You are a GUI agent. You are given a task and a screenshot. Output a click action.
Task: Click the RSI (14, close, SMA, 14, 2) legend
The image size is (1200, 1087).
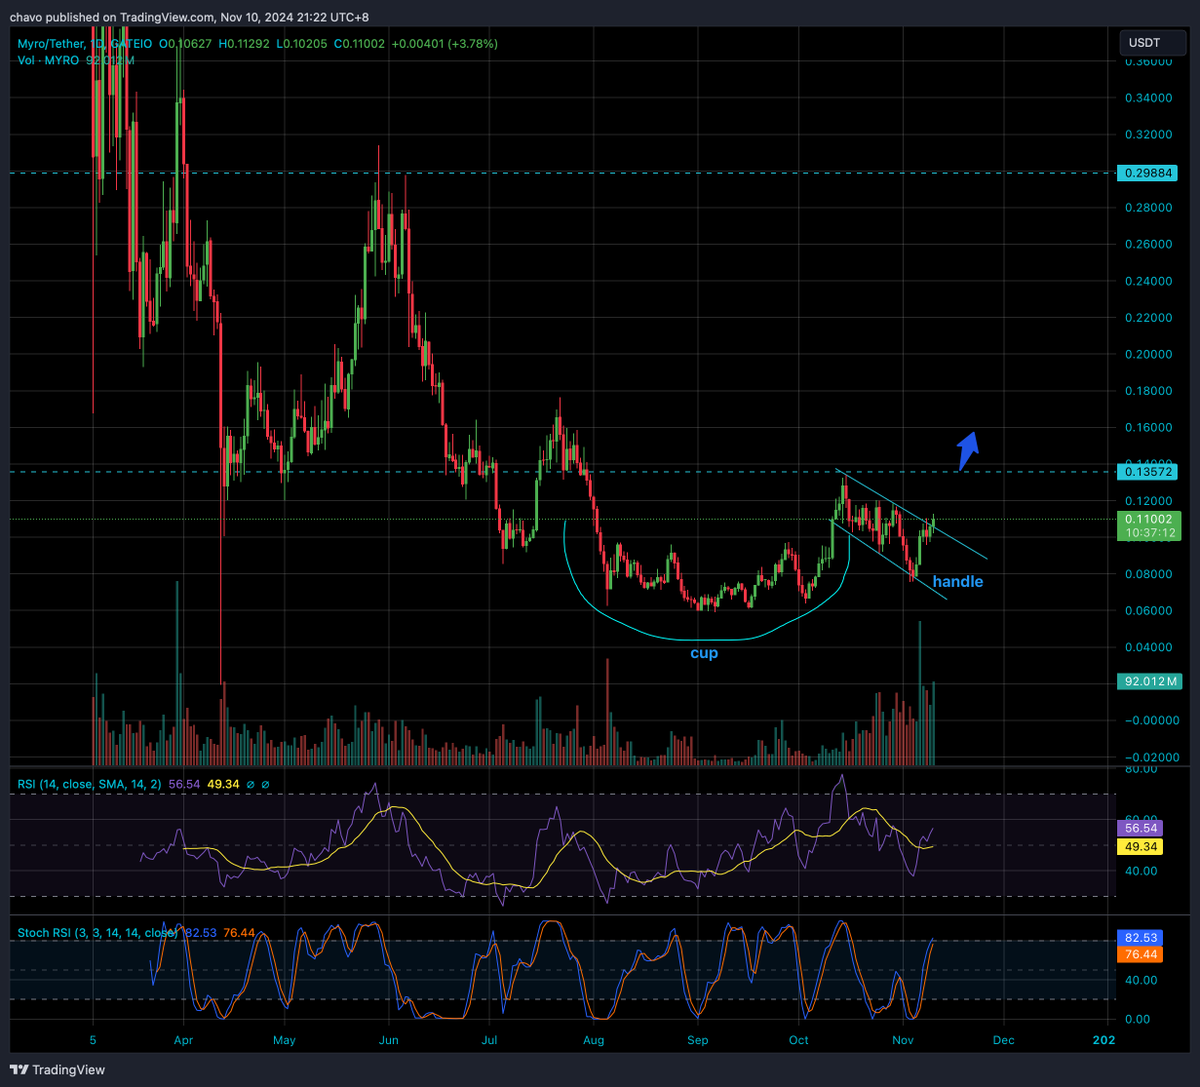(90, 785)
